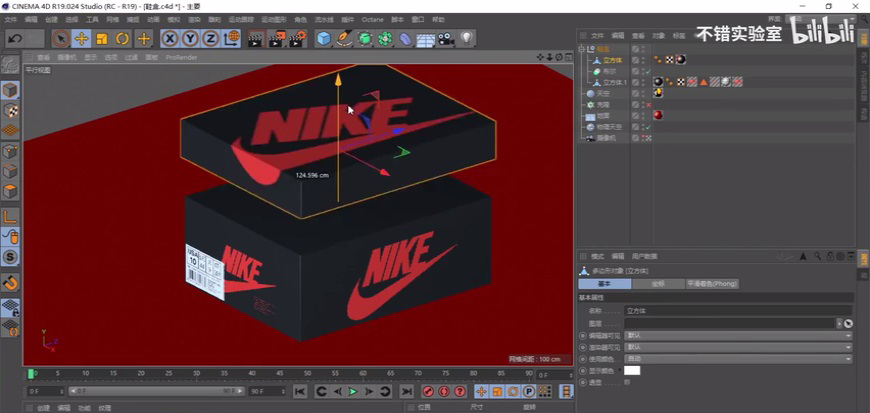Open the 渲染 menu in the main menu bar

(x=194, y=19)
